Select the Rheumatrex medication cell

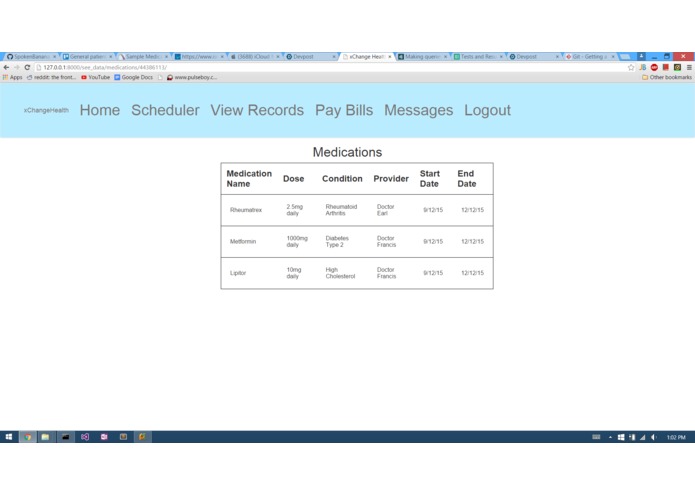[x=246, y=210]
